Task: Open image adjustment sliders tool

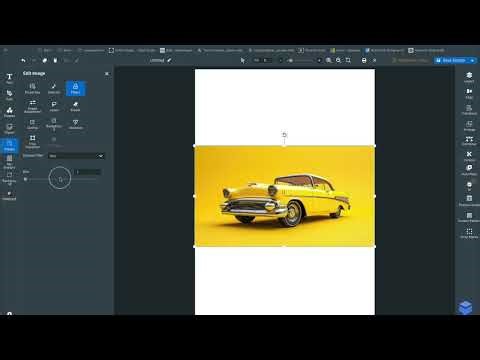Action: [32, 106]
